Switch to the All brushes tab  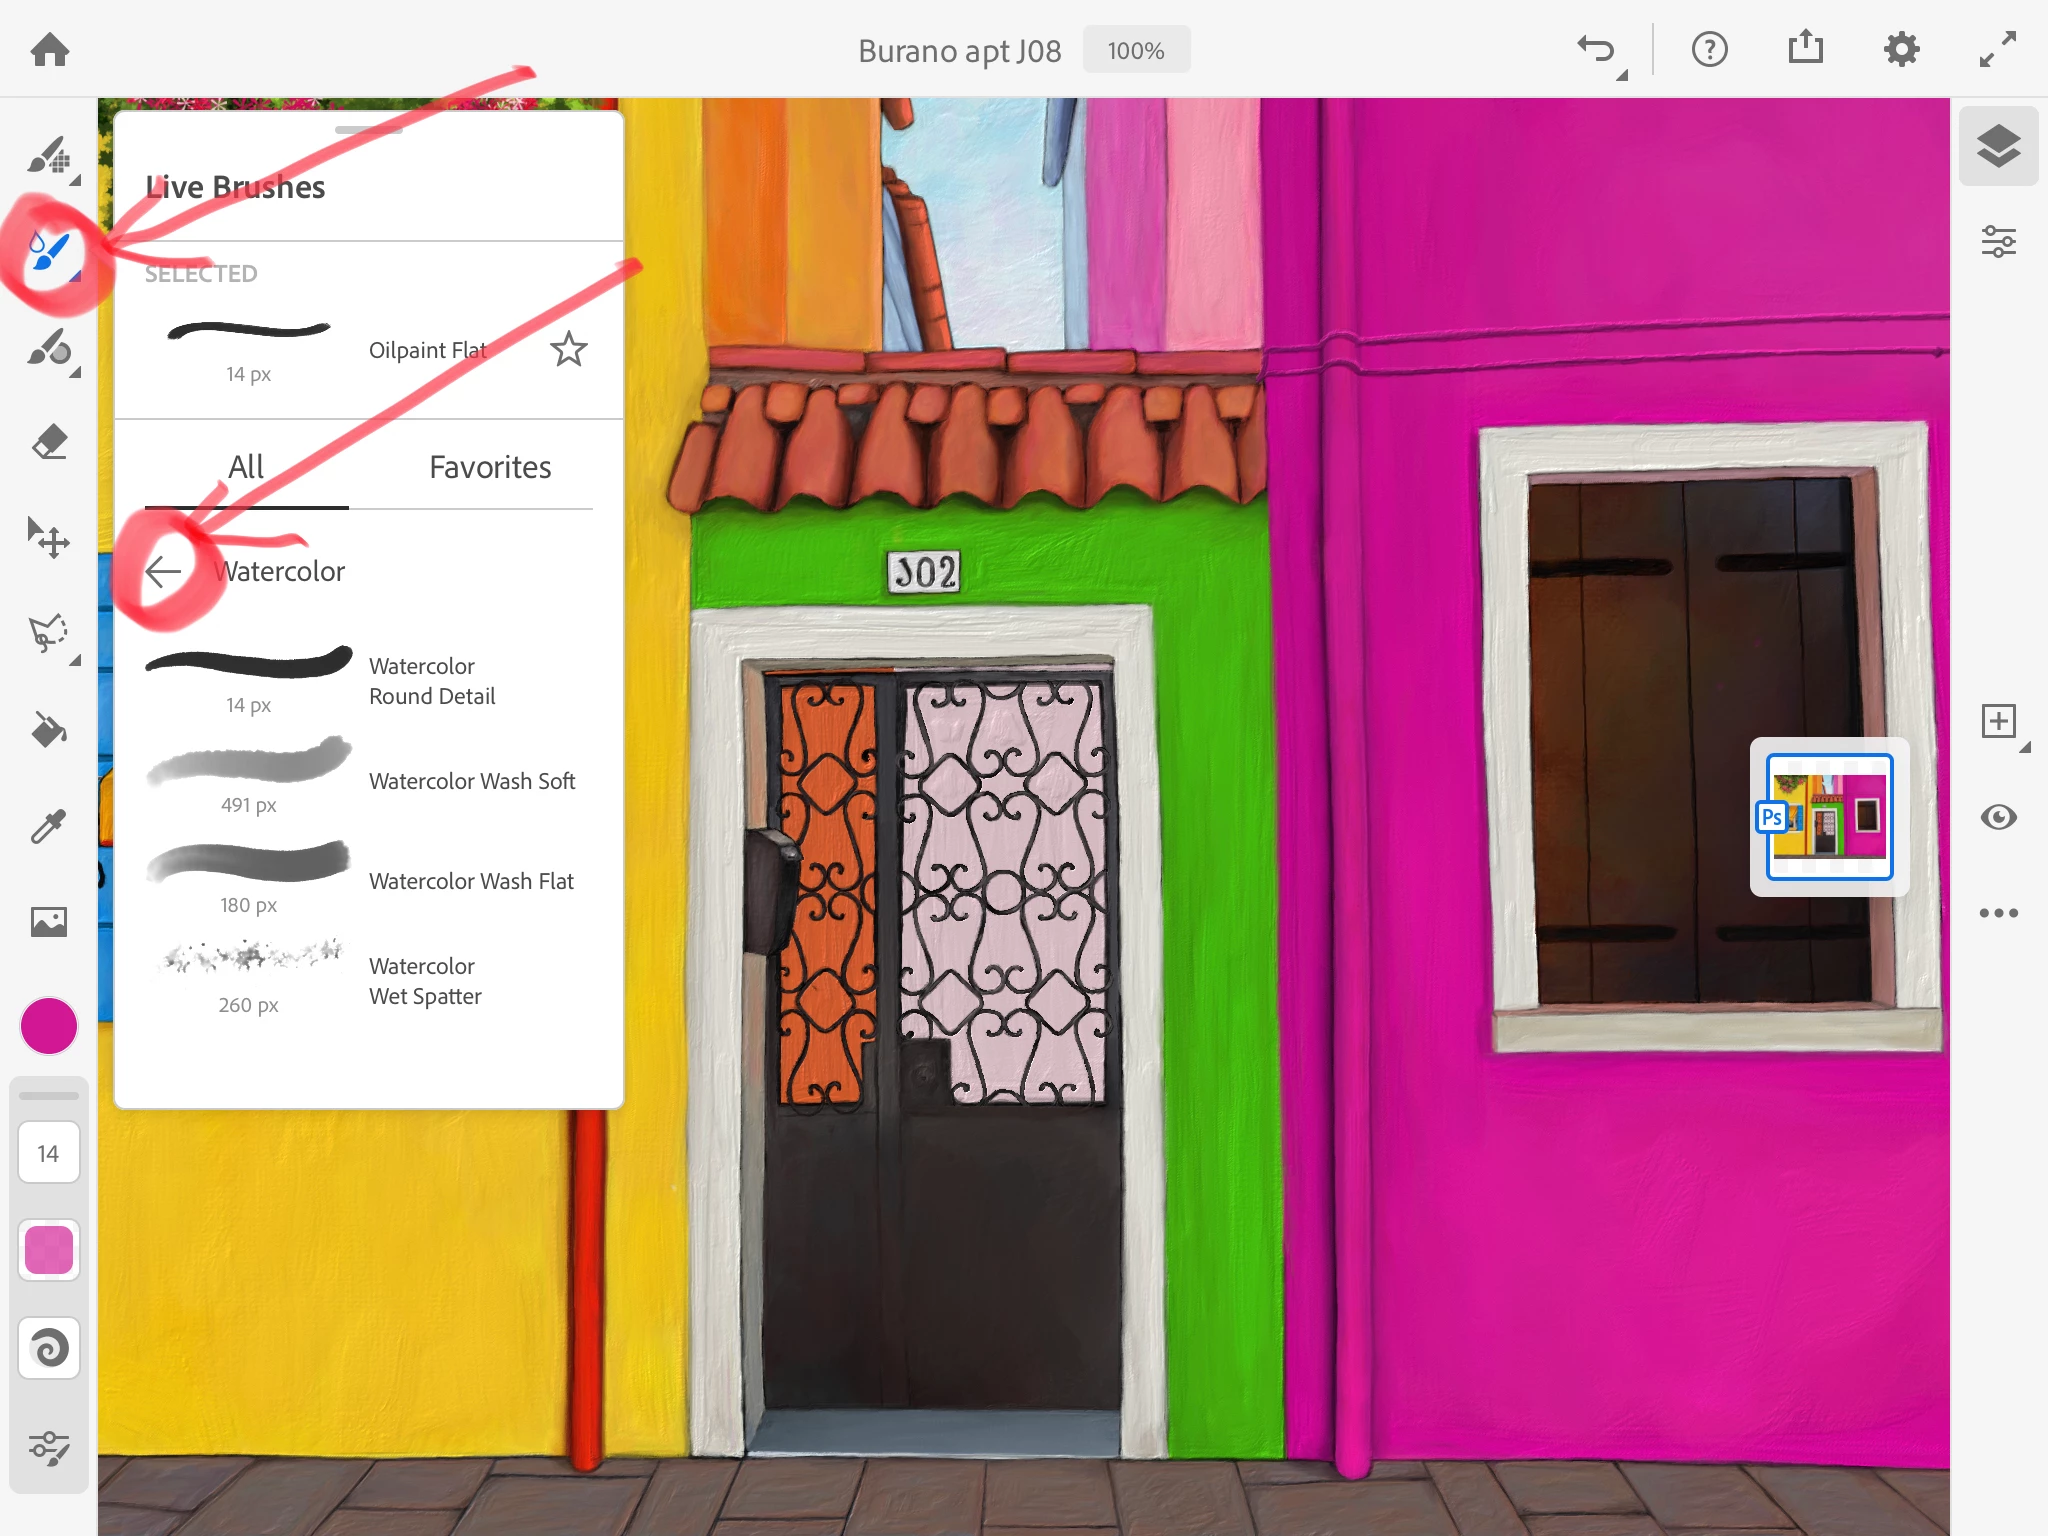pos(246,467)
